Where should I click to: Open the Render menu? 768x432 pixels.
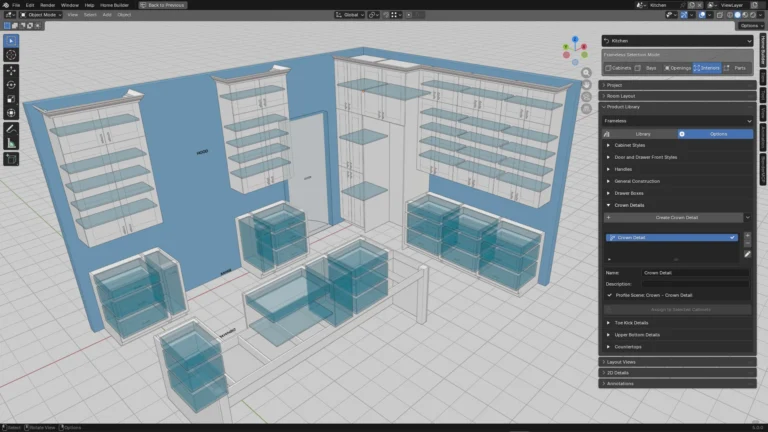click(48, 5)
